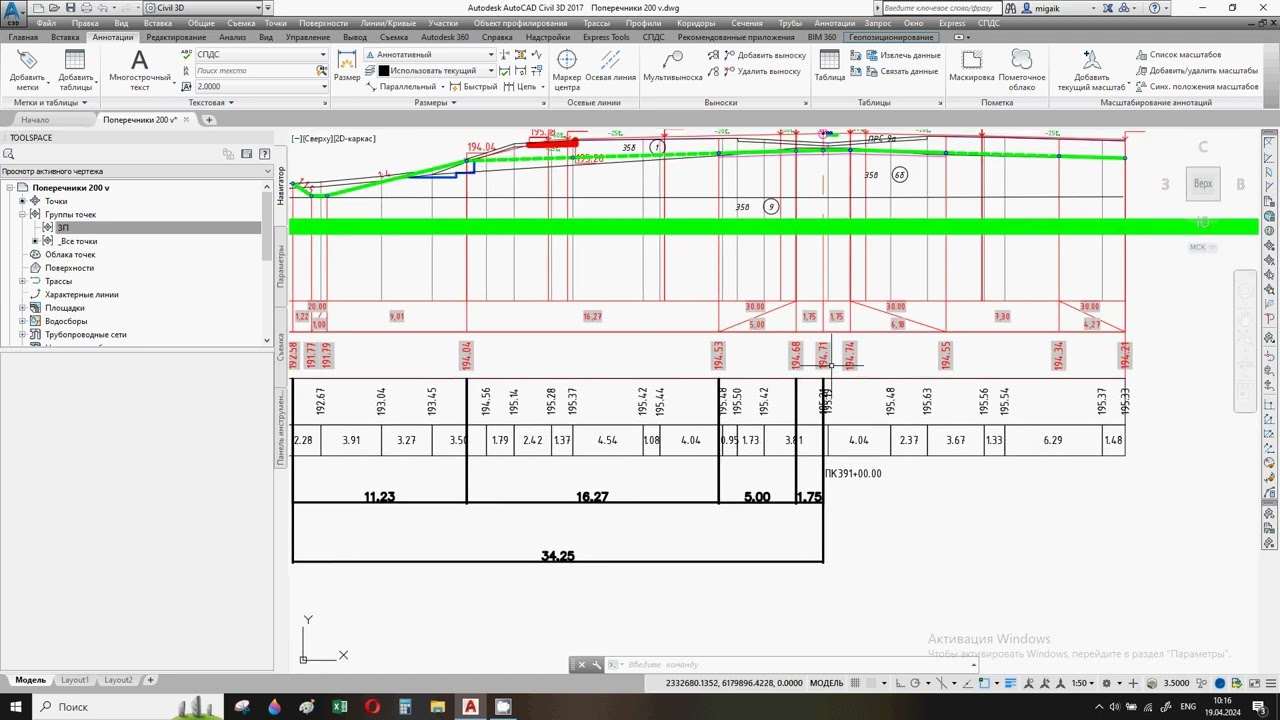The width and height of the screenshot is (1280, 720).
Task: Open AutoCAD red A taskbar icon
Action: click(470, 707)
